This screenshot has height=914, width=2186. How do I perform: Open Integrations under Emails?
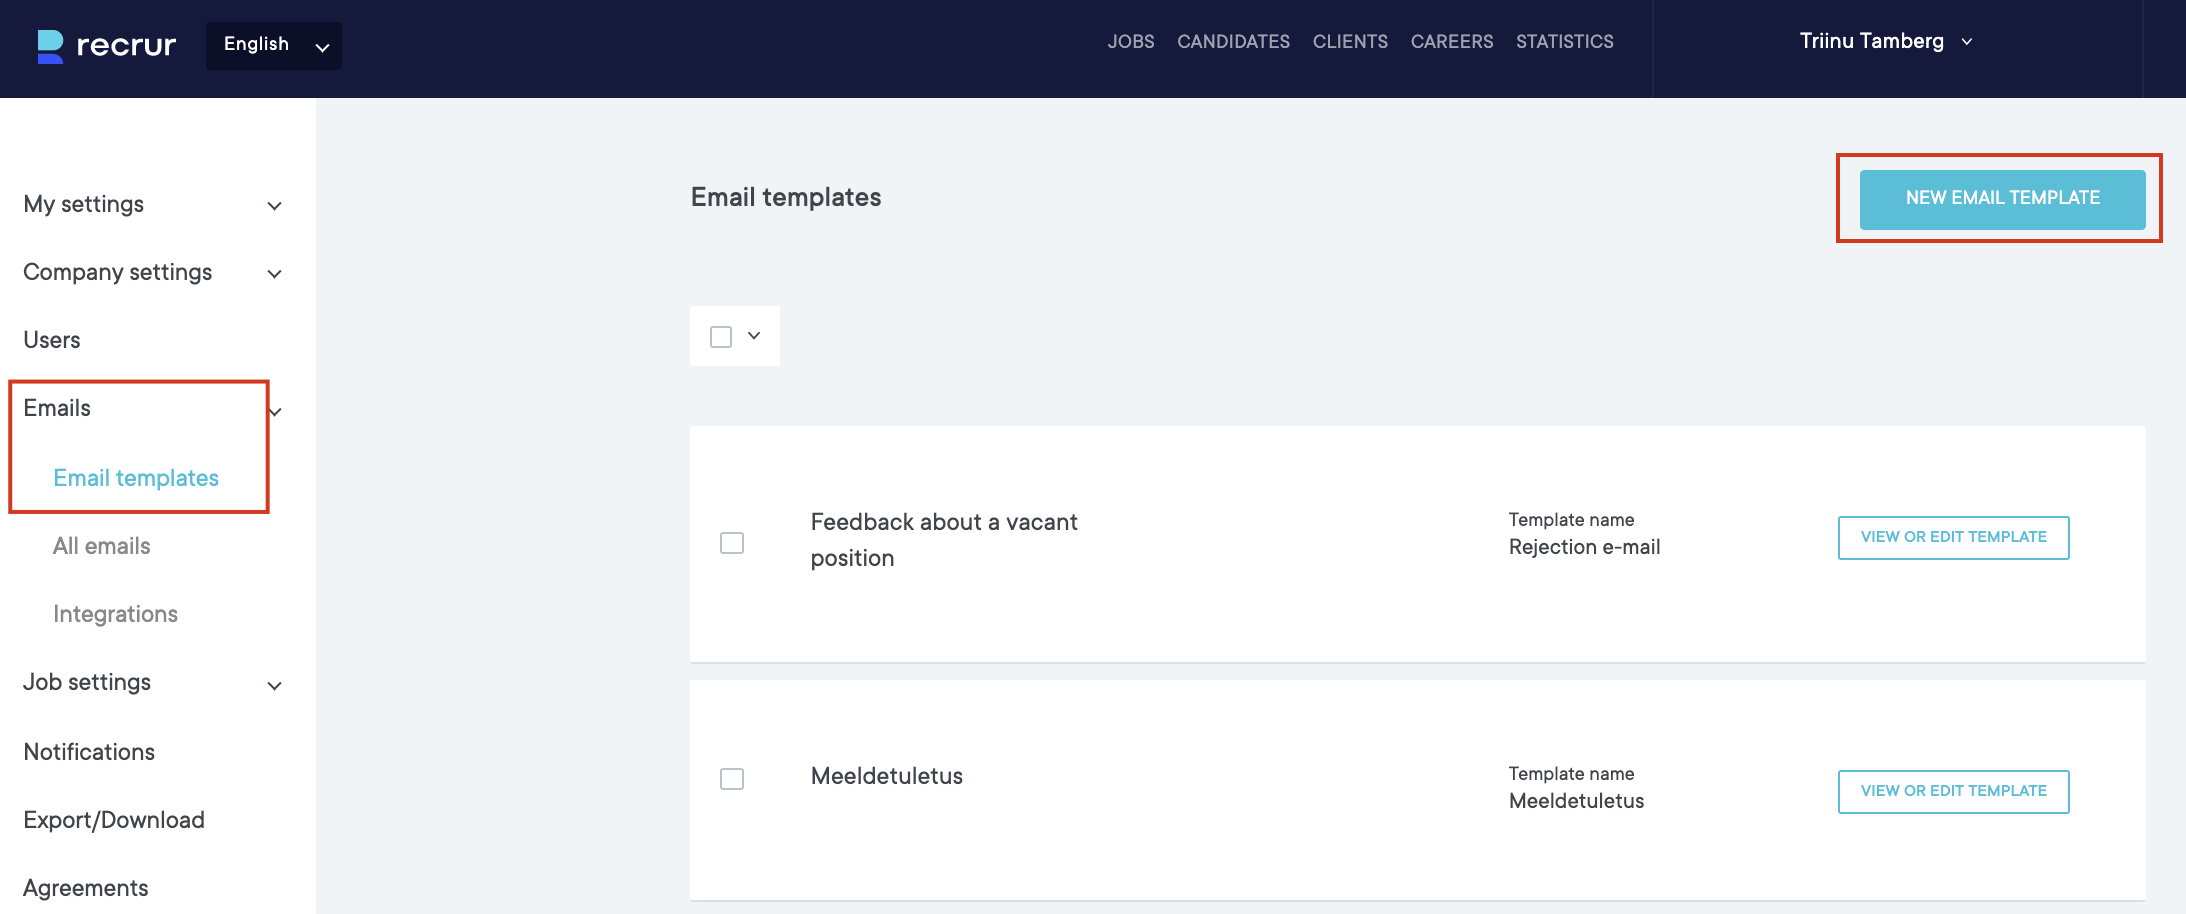(x=115, y=614)
